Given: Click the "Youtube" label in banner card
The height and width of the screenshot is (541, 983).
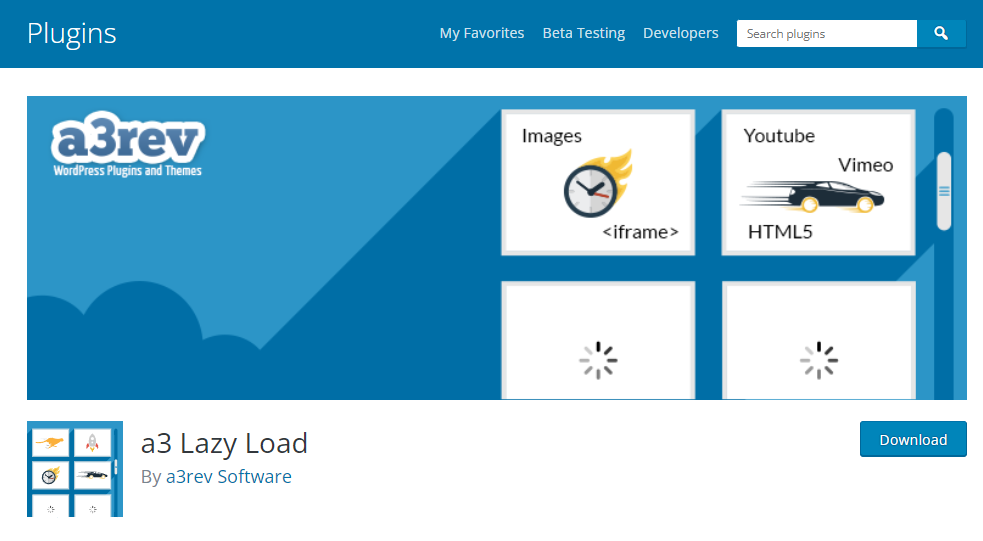Looking at the screenshot, I should (779, 136).
